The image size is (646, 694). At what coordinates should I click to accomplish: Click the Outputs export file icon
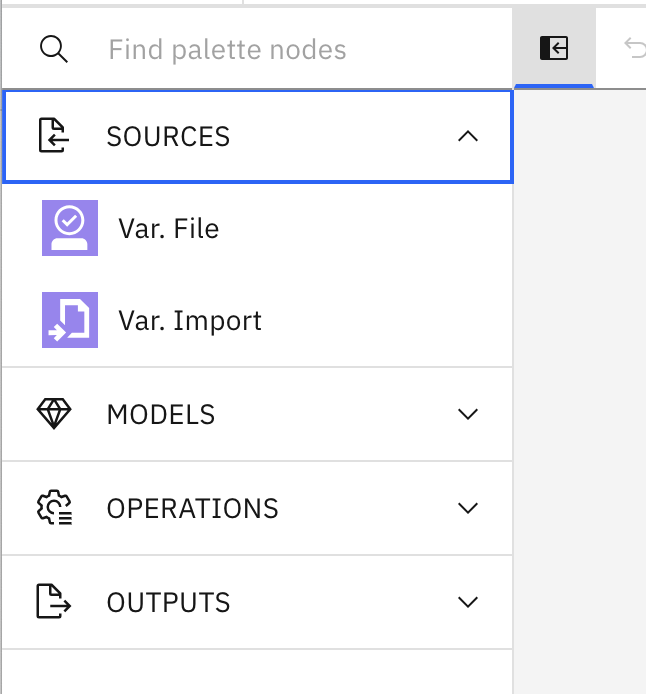pos(54,601)
